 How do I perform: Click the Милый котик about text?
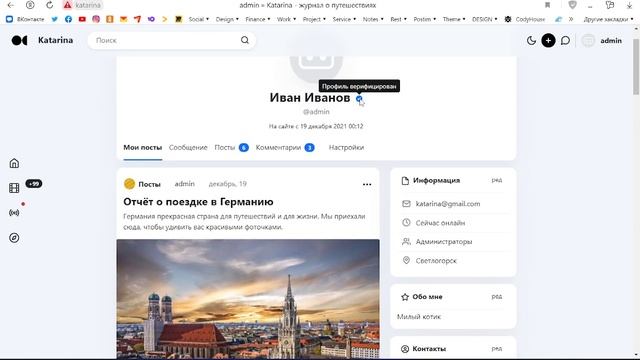(419, 316)
